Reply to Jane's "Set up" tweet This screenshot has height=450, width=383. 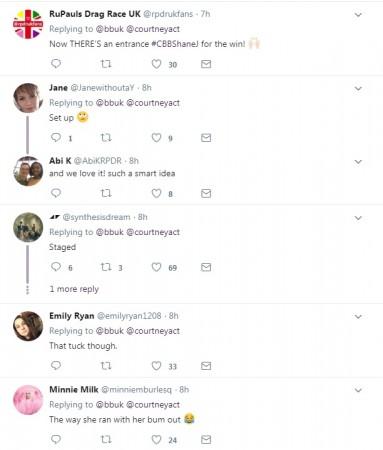click(x=56, y=137)
